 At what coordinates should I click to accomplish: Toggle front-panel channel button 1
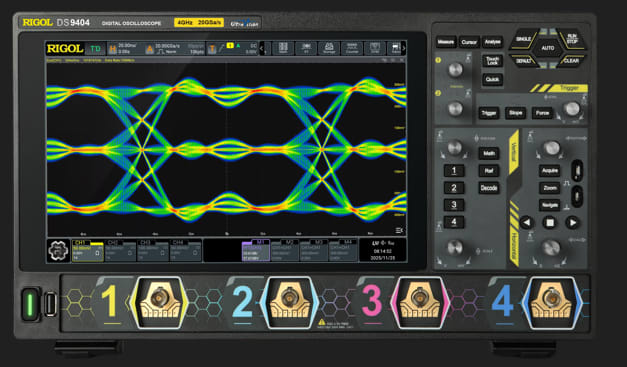pos(454,171)
